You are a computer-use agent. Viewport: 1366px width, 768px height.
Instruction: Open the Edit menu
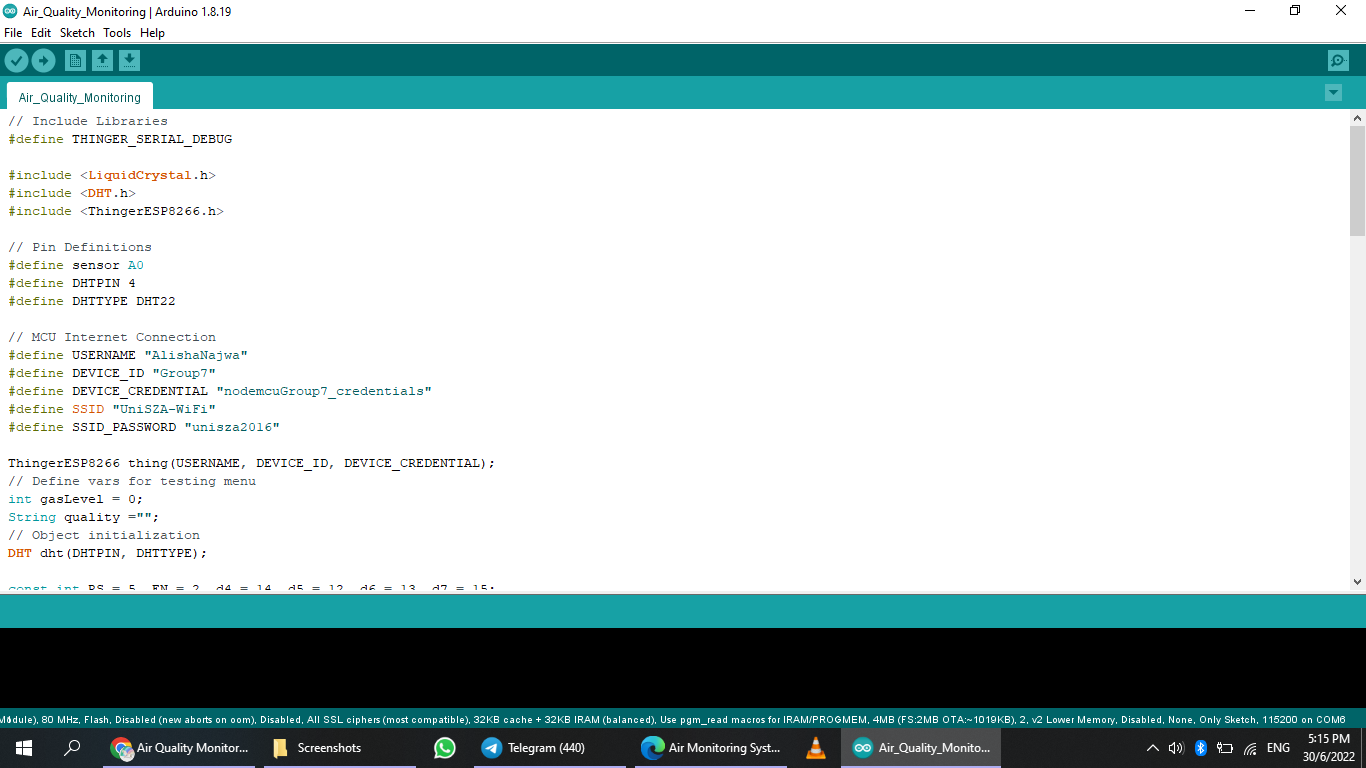click(41, 33)
